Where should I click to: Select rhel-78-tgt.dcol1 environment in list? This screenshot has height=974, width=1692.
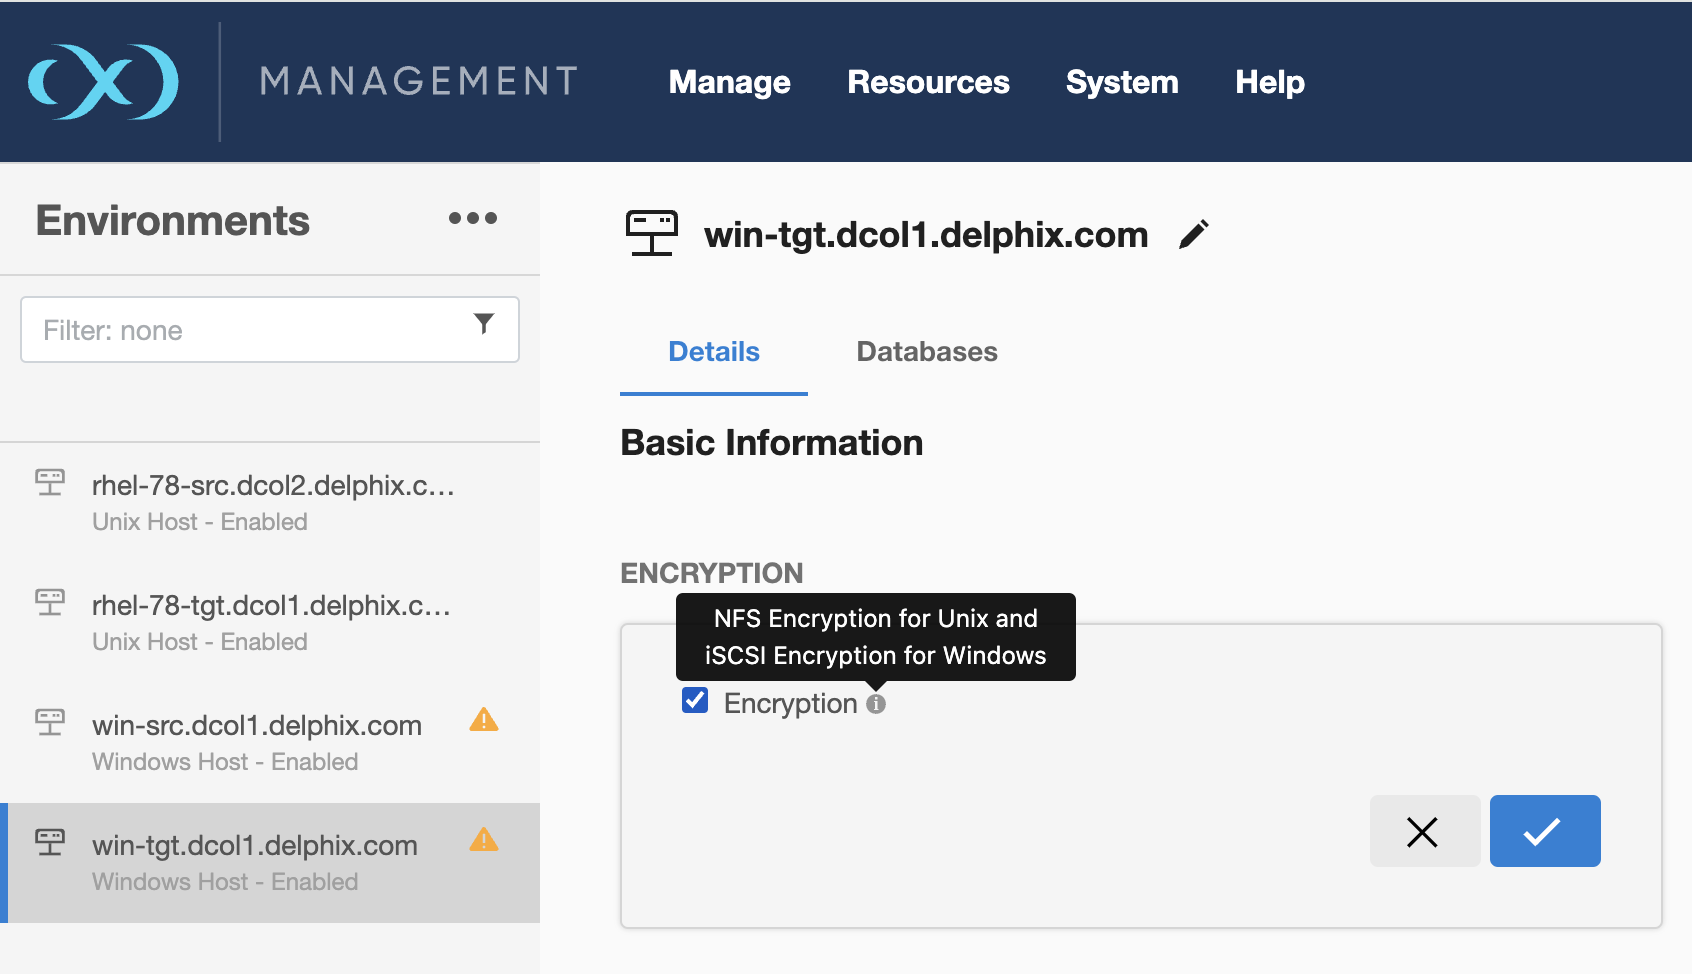pyautogui.click(x=270, y=621)
